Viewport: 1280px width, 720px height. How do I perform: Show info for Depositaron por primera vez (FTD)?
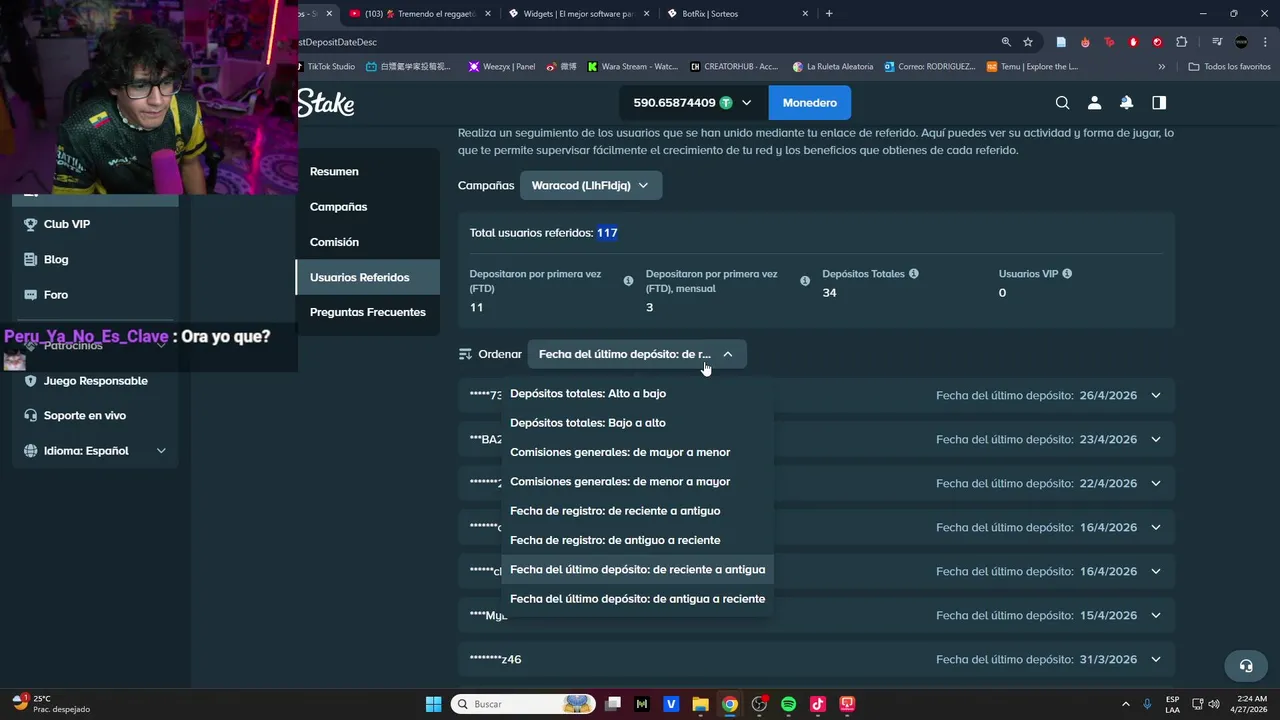628,281
